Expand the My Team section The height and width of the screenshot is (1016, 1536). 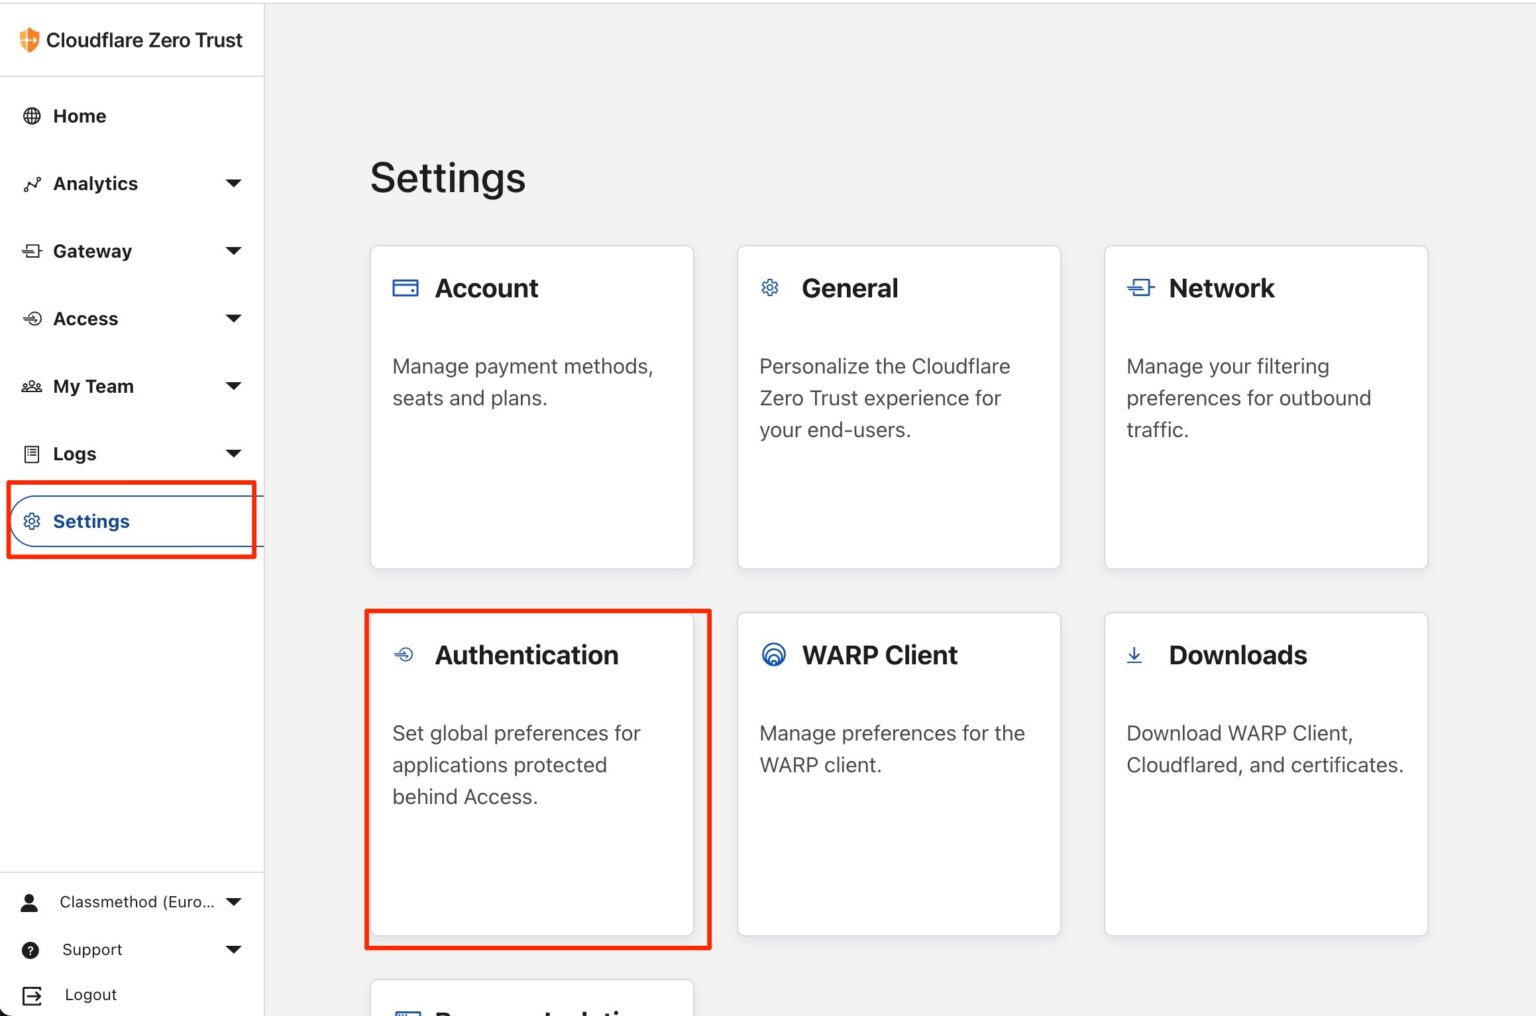click(234, 386)
